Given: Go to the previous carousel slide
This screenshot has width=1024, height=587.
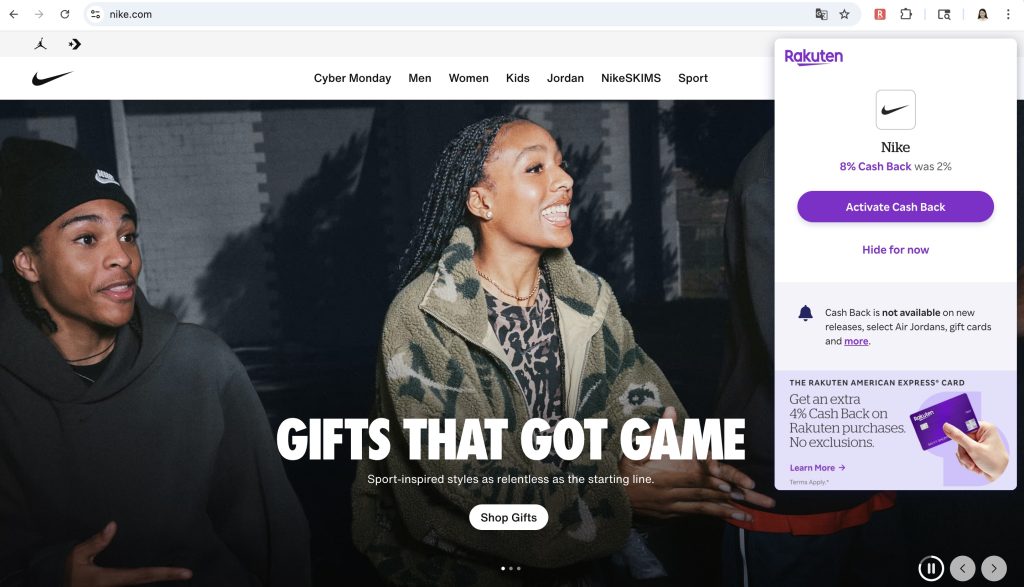Looking at the screenshot, I should [963, 568].
